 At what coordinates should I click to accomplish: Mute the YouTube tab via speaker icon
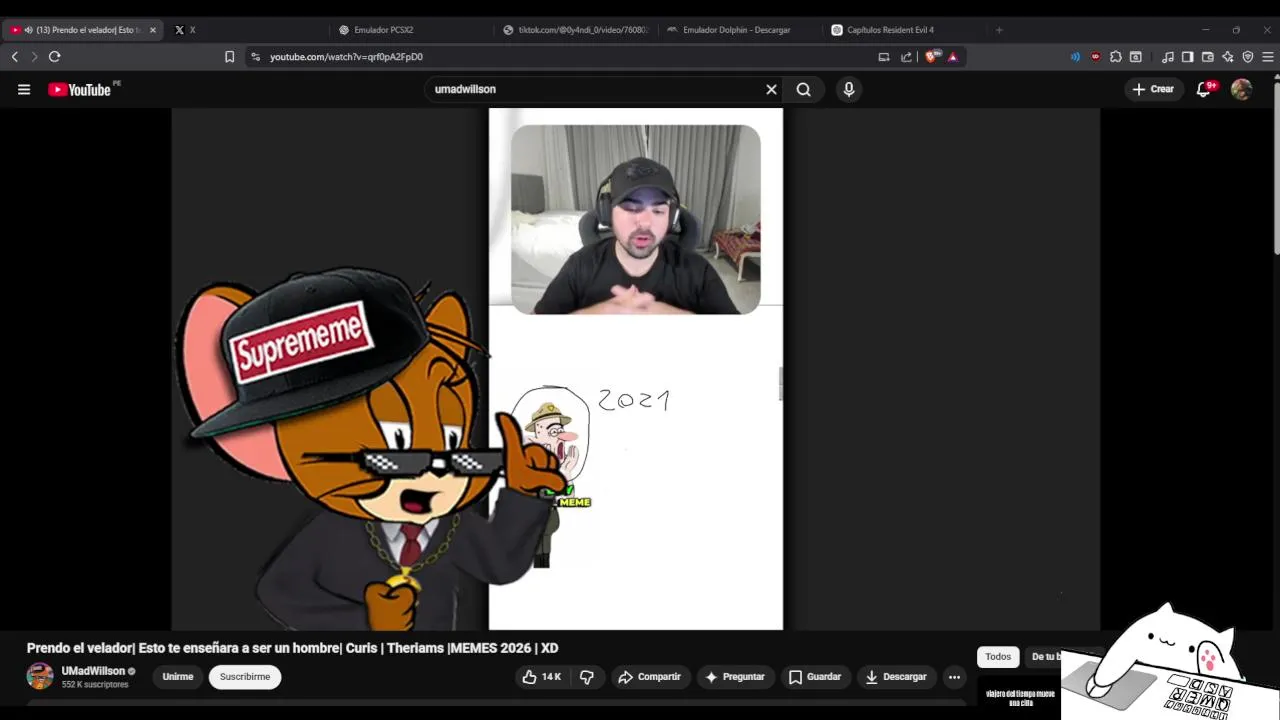click(28, 30)
